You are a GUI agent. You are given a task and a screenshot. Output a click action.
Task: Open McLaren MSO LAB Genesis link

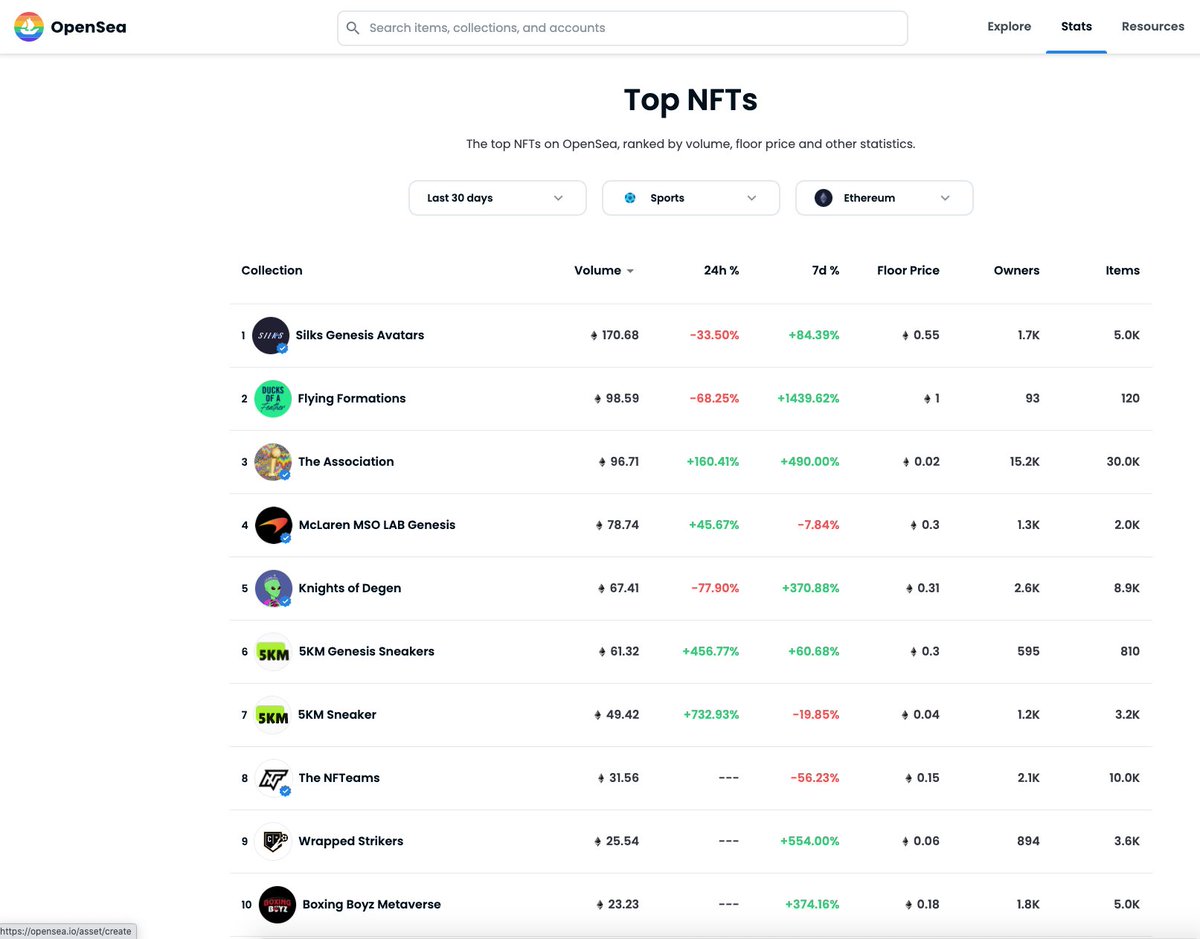pos(377,525)
